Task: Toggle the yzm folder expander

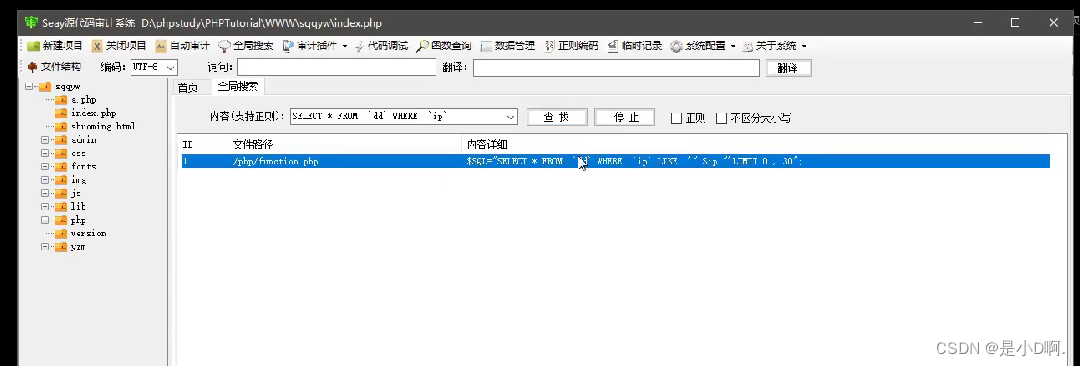Action: [x=45, y=246]
